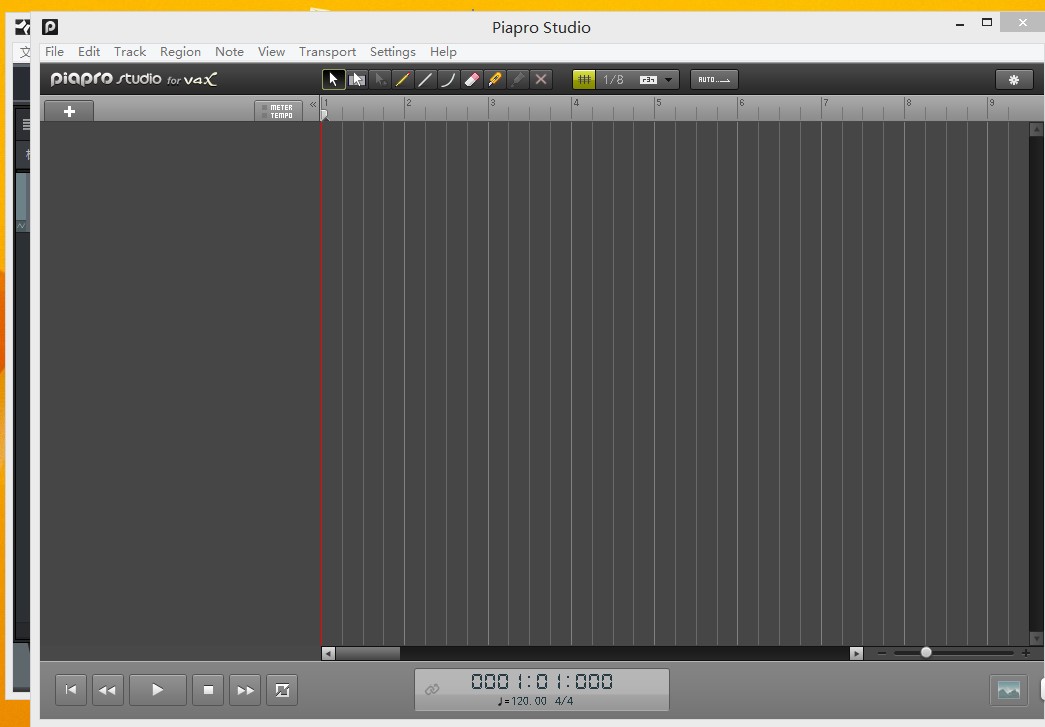Open the Transport menu

coord(327,52)
